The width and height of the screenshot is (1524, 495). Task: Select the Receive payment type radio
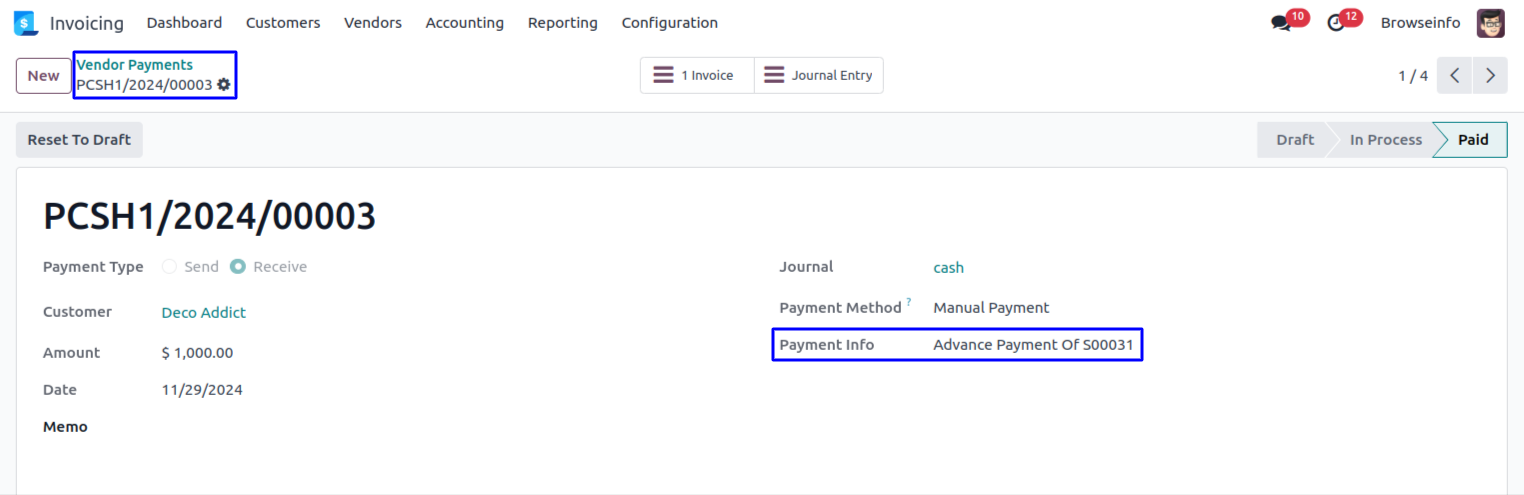[238, 267]
